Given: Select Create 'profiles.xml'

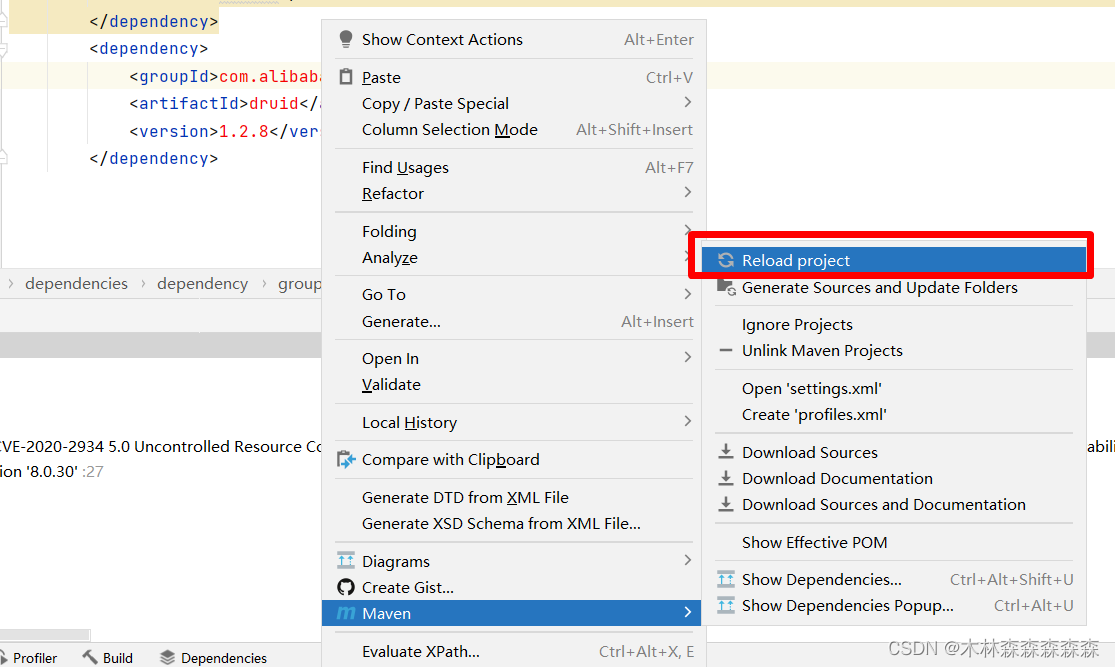Looking at the screenshot, I should (894, 415).
